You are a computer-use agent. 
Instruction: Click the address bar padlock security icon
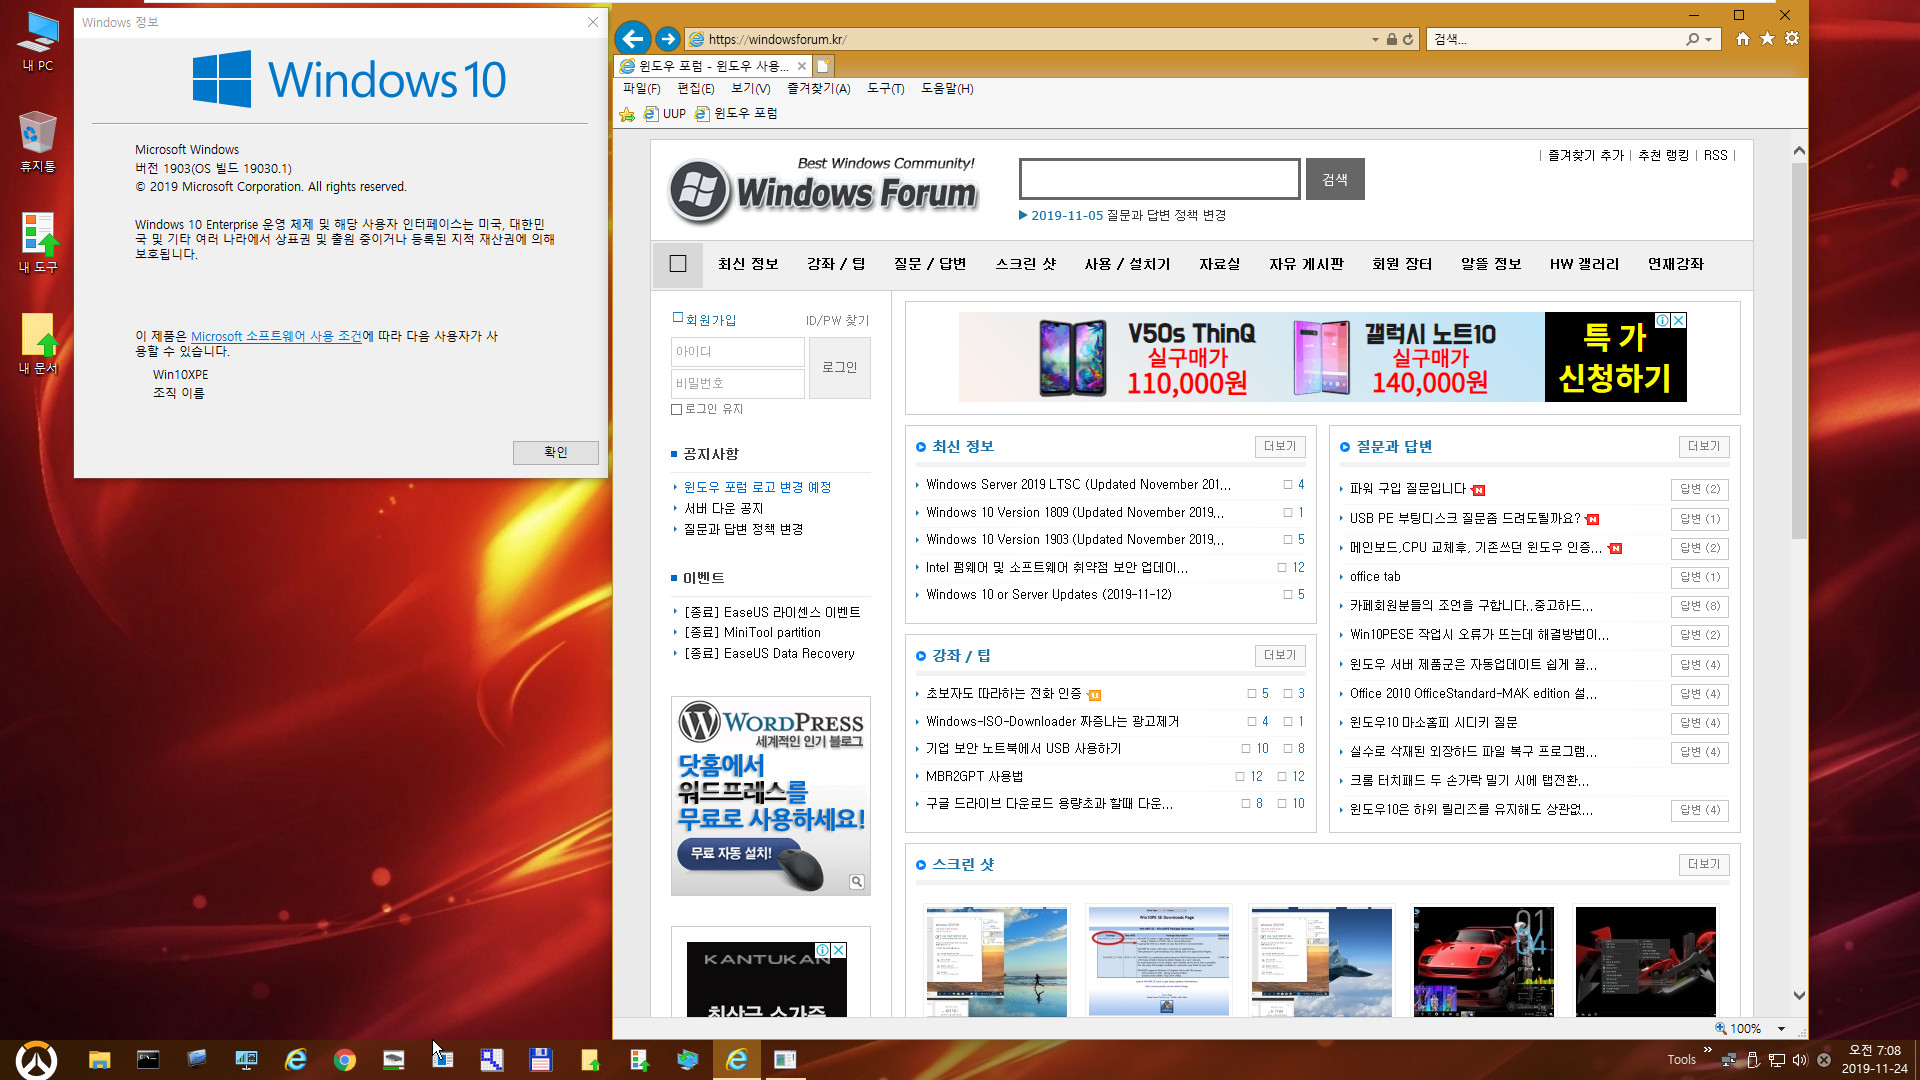(1391, 39)
